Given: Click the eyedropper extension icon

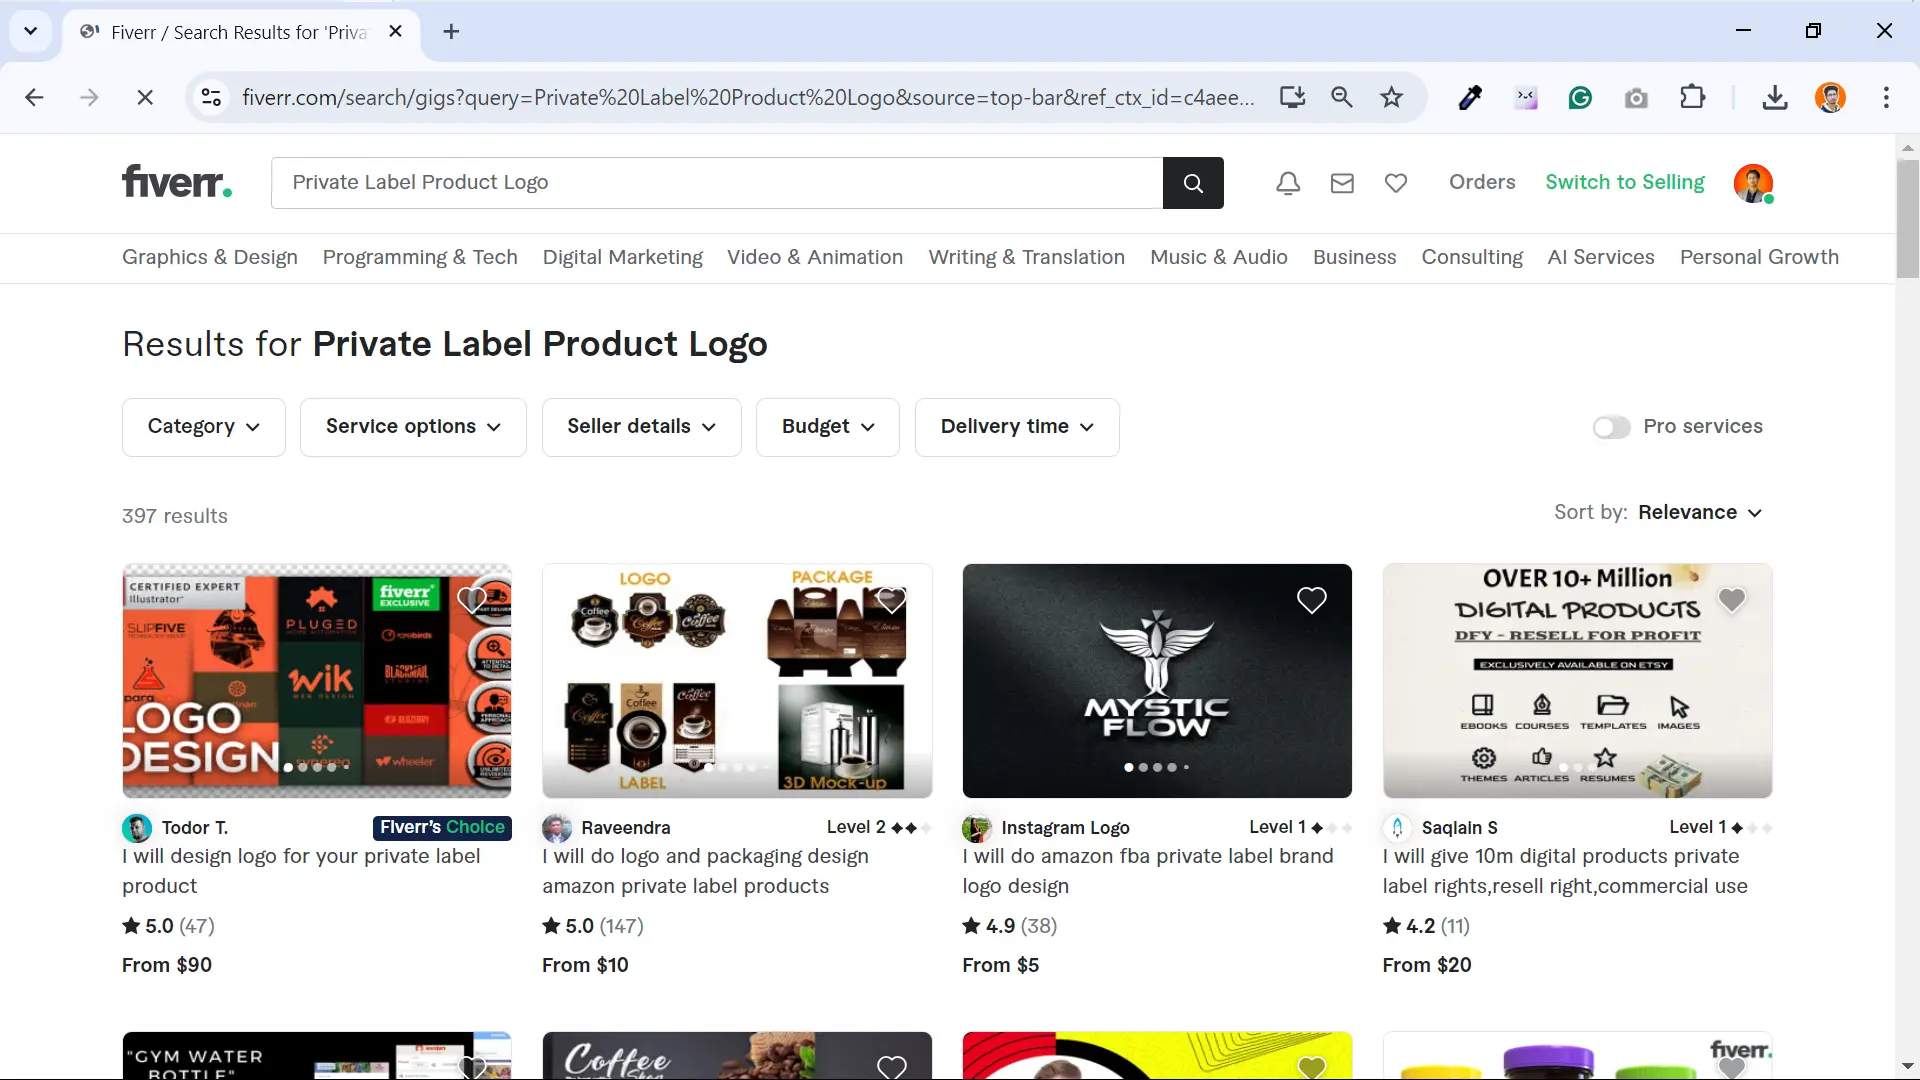Looking at the screenshot, I should tap(1470, 97).
